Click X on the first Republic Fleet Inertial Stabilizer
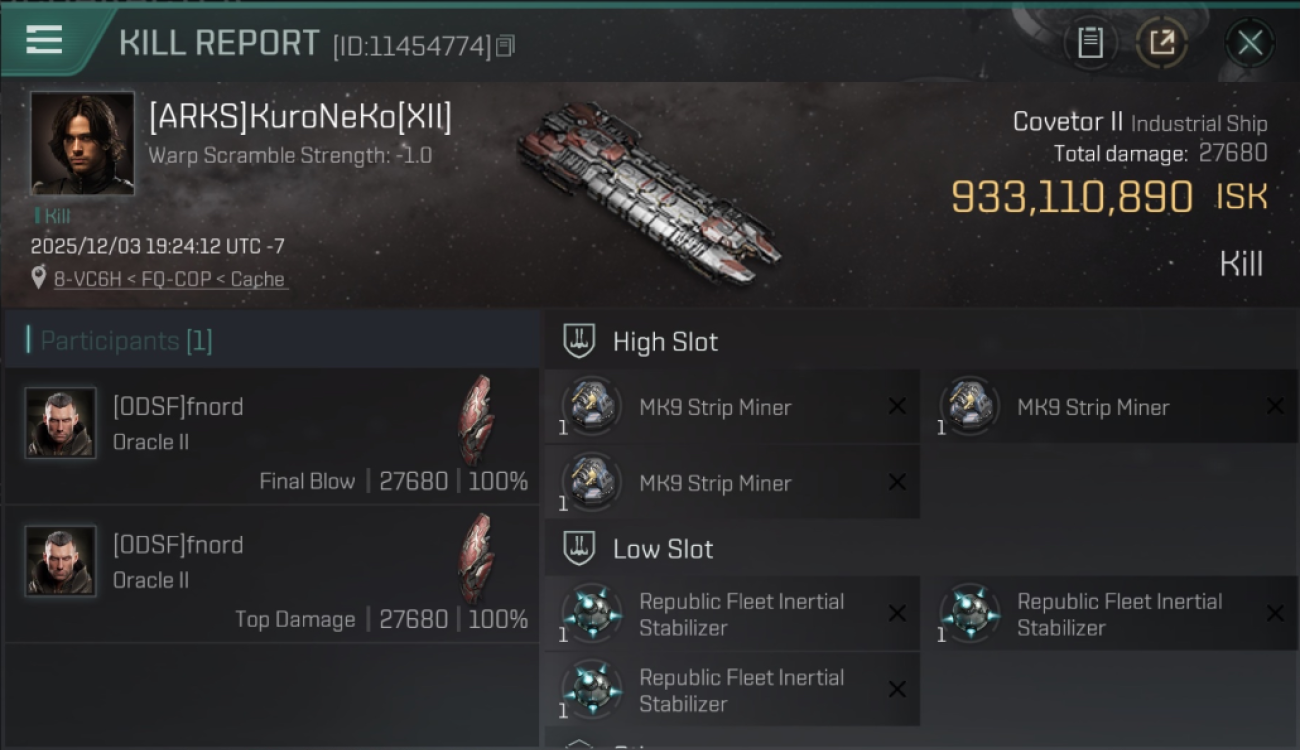The width and height of the screenshot is (1300, 750). click(897, 613)
